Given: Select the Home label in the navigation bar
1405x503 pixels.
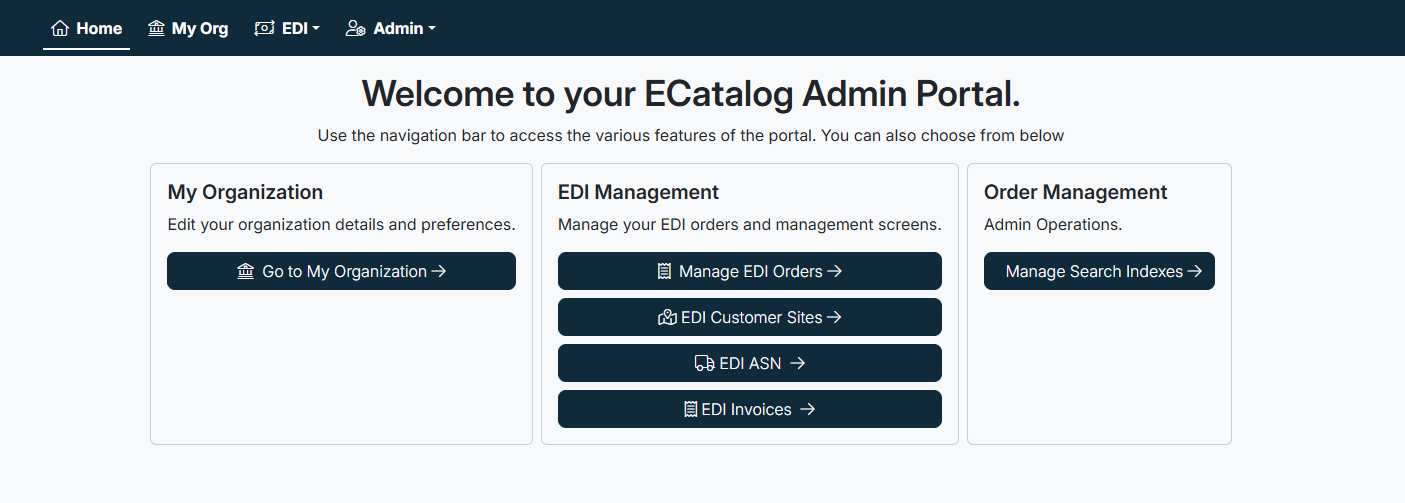Looking at the screenshot, I should (99, 28).
